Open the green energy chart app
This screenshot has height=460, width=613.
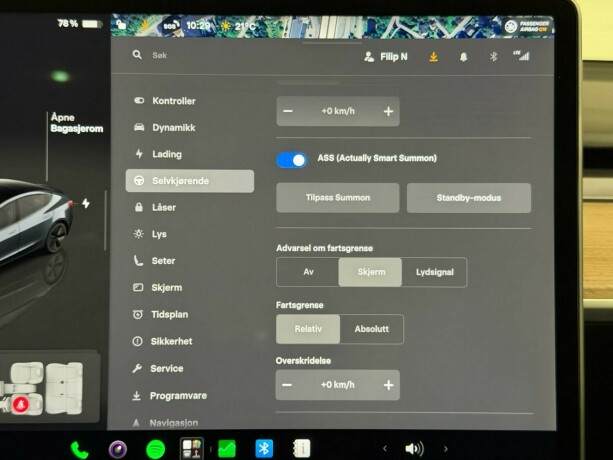pyautogui.click(x=227, y=449)
